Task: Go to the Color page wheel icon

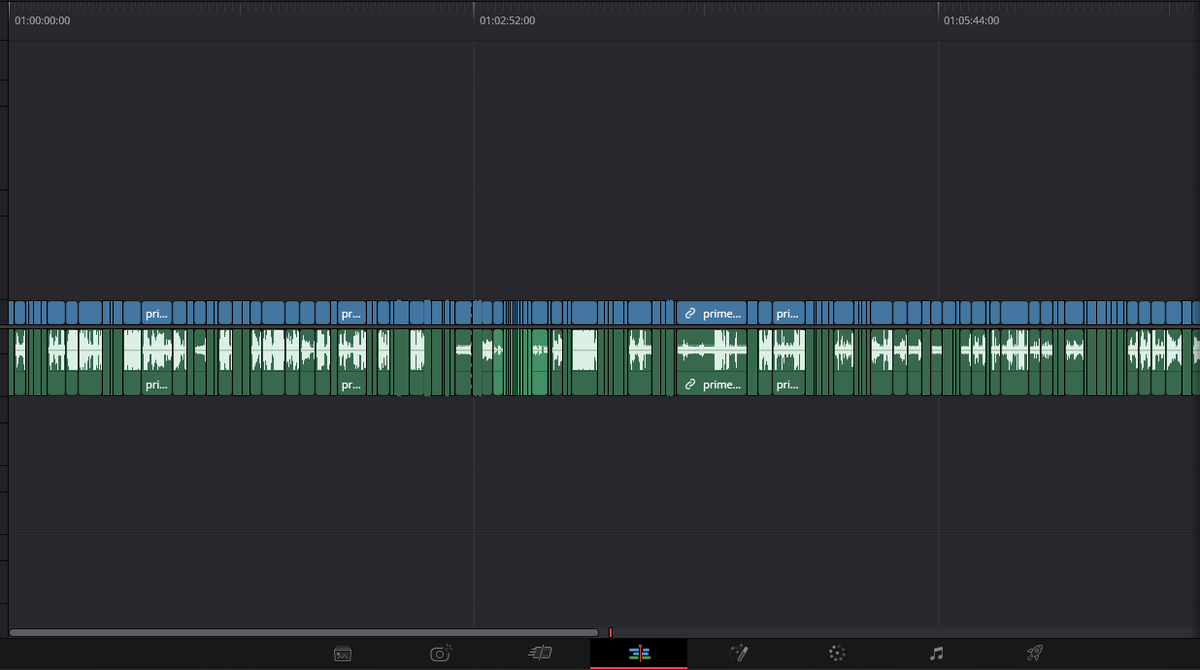Action: pos(838,654)
